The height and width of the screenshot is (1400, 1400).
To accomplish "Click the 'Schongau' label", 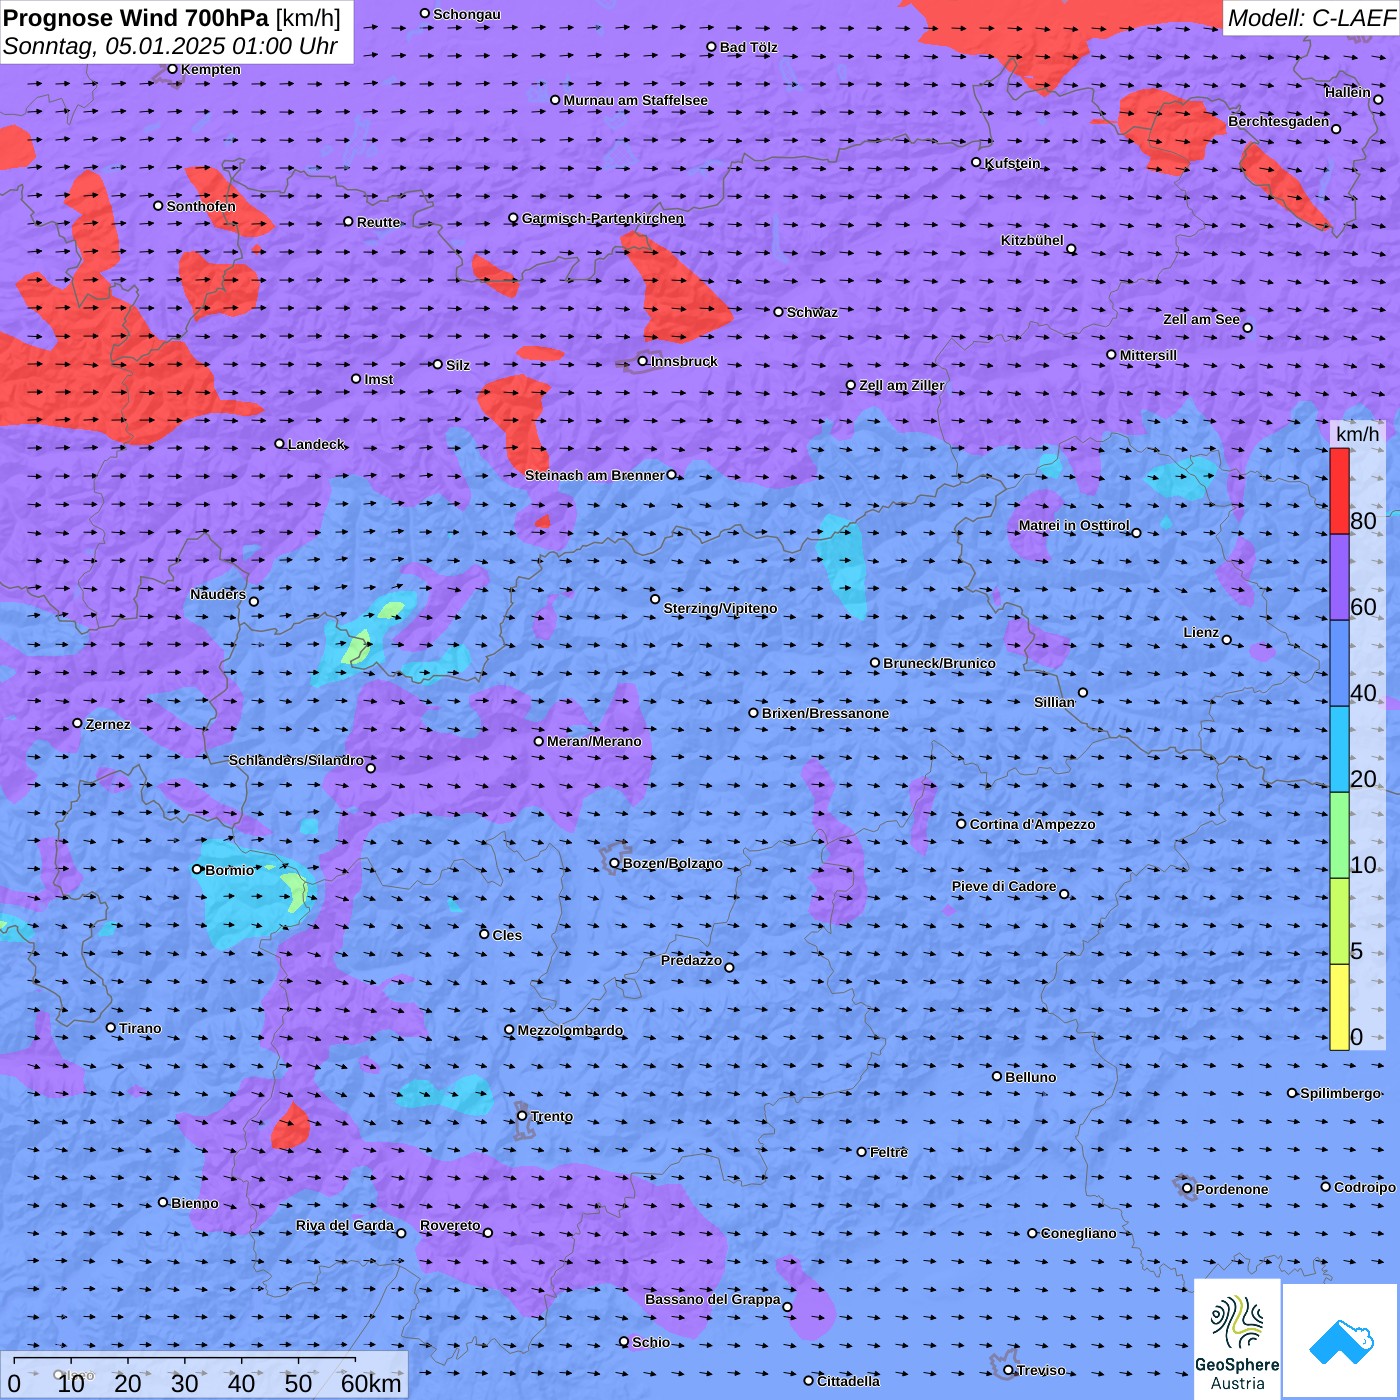I will (x=466, y=14).
